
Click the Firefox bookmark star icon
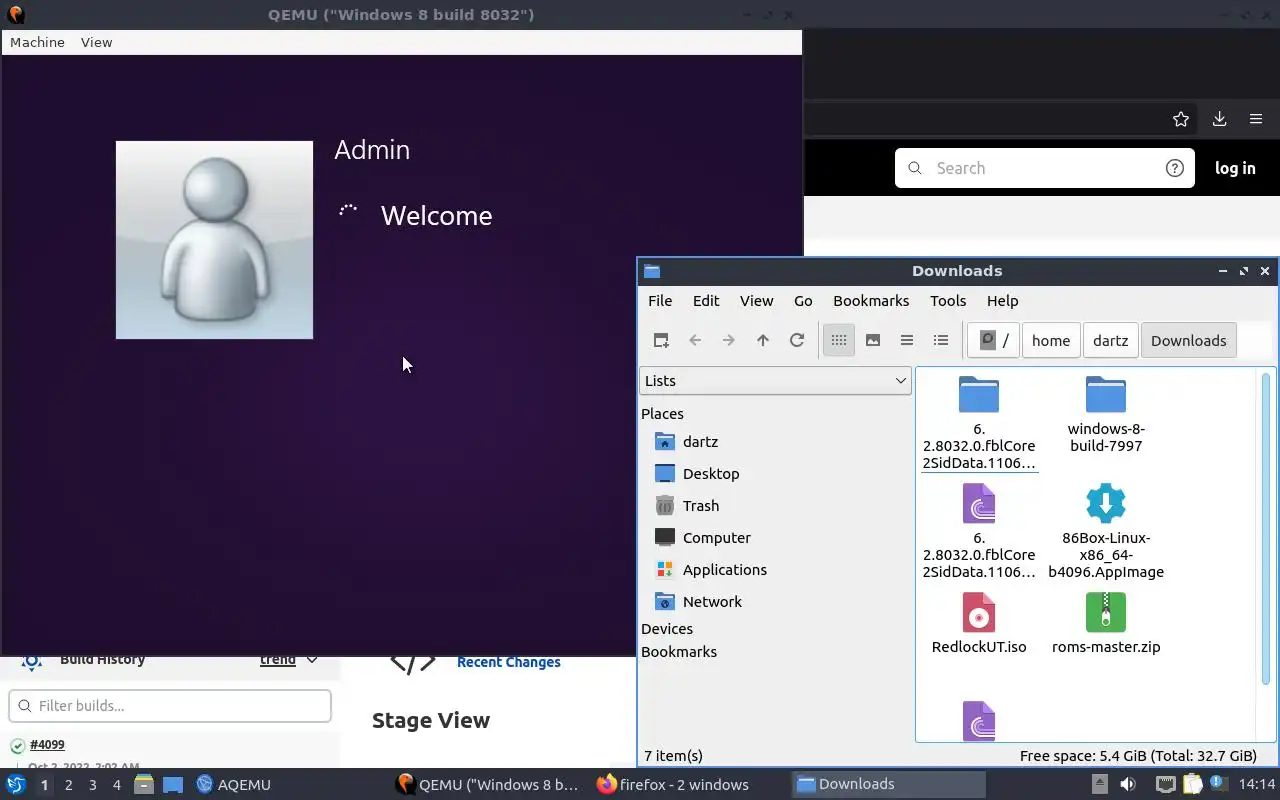point(1181,119)
